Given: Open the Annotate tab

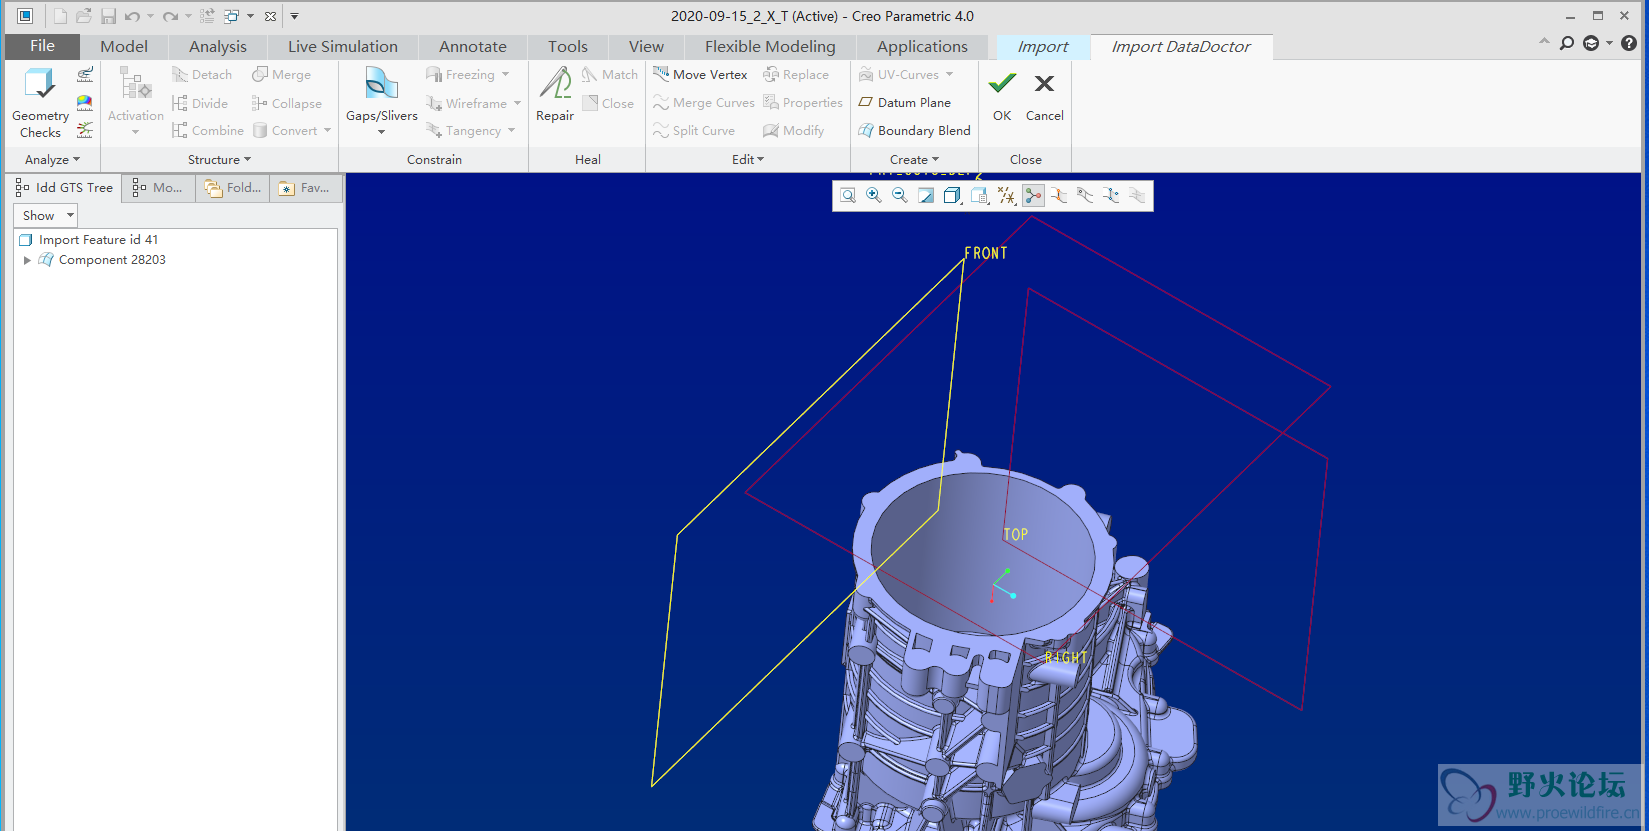Looking at the screenshot, I should coord(473,47).
